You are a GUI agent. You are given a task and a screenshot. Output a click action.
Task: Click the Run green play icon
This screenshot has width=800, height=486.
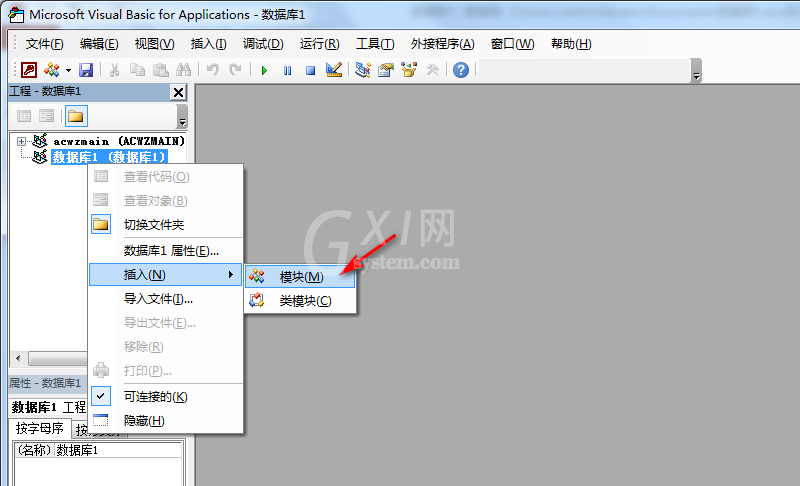pyautogui.click(x=264, y=70)
